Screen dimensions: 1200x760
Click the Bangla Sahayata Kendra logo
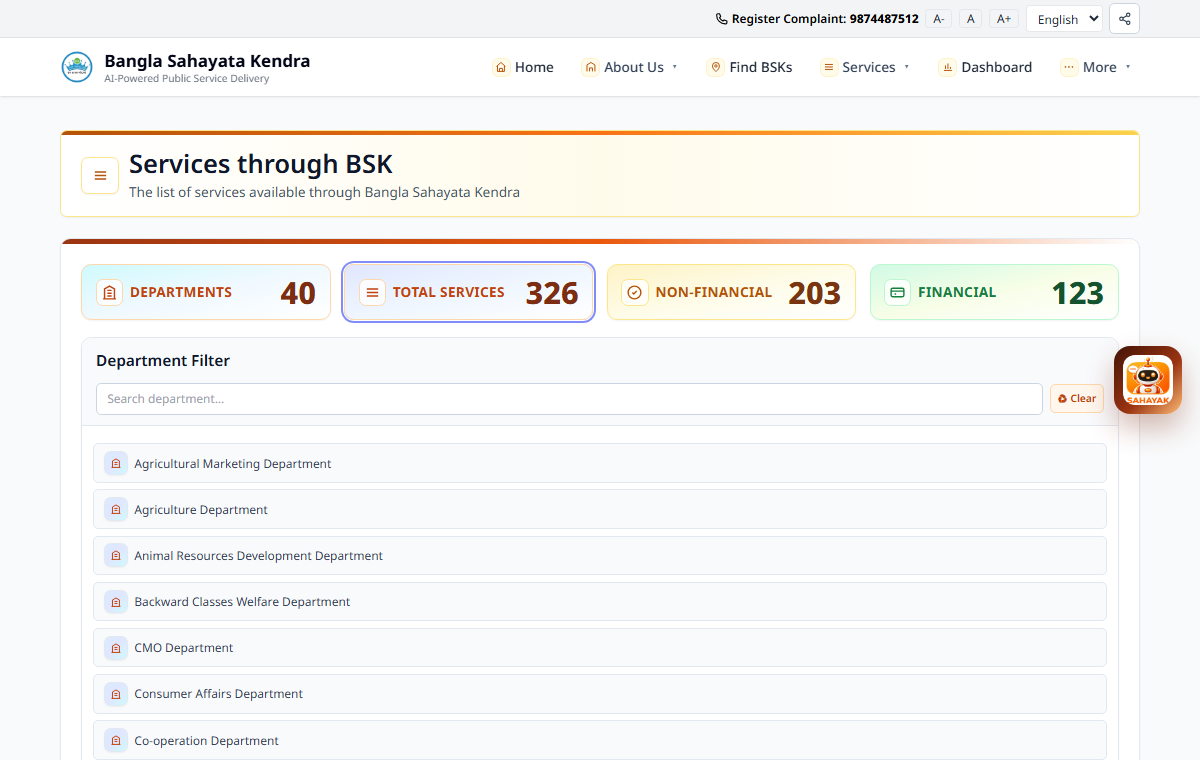pyautogui.click(x=77, y=67)
